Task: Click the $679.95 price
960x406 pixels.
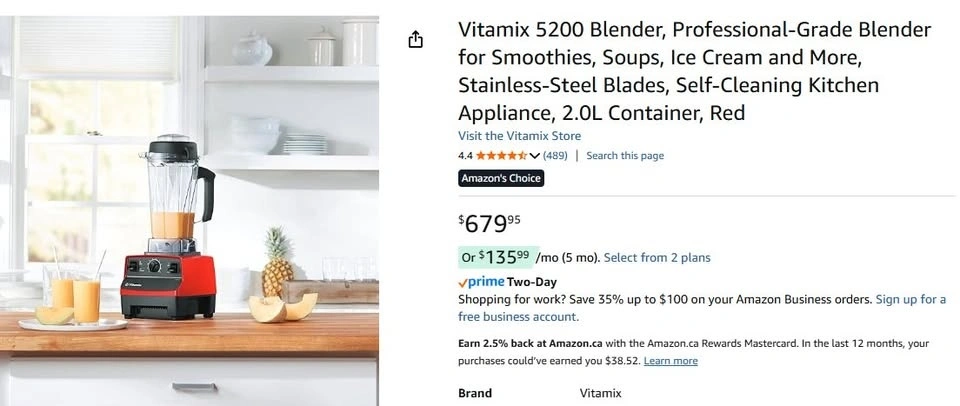Action: [490, 223]
